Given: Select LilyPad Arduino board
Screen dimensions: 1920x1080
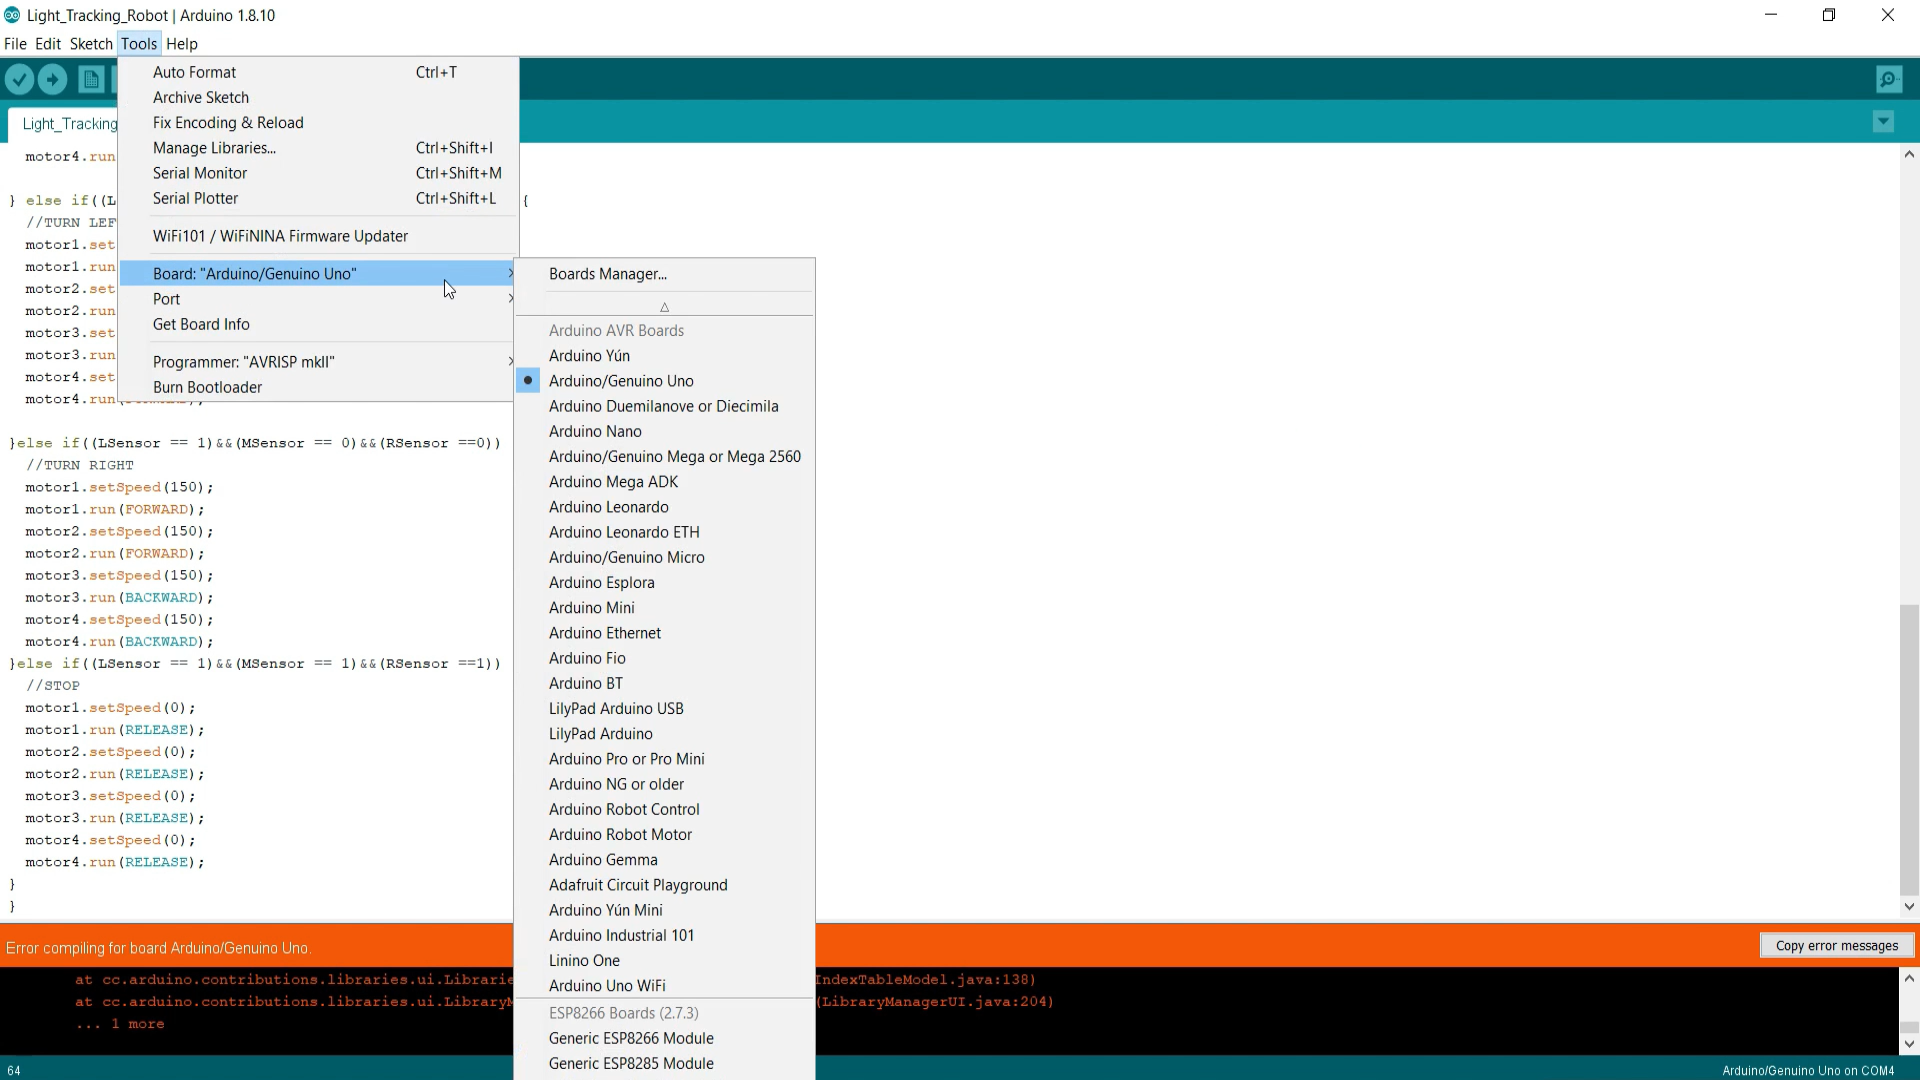Looking at the screenshot, I should click(x=664, y=734).
